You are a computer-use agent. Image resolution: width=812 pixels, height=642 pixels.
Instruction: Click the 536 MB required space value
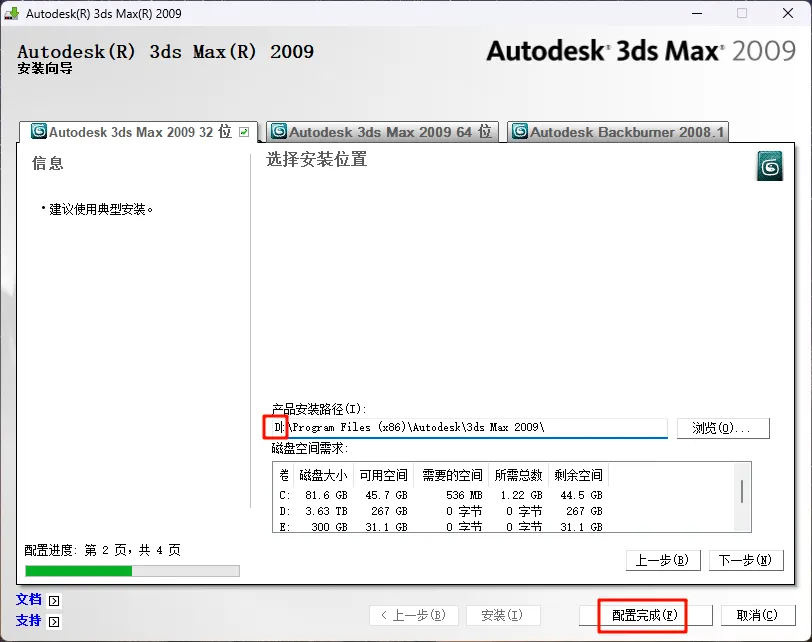[x=464, y=495]
